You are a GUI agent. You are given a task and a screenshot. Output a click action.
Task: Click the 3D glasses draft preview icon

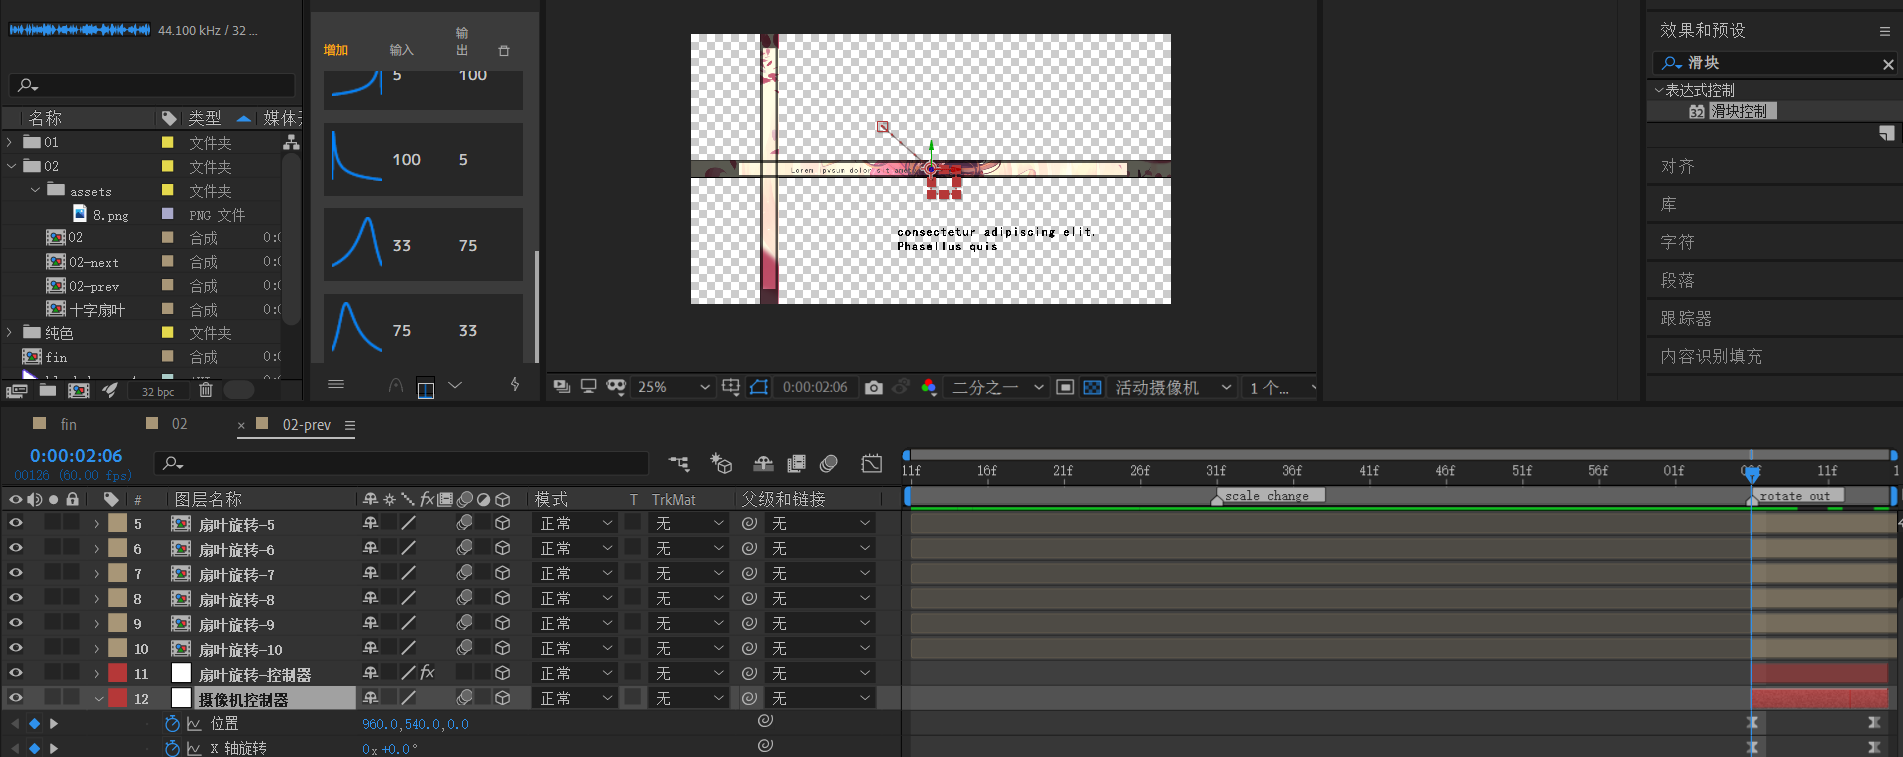pyautogui.click(x=616, y=387)
